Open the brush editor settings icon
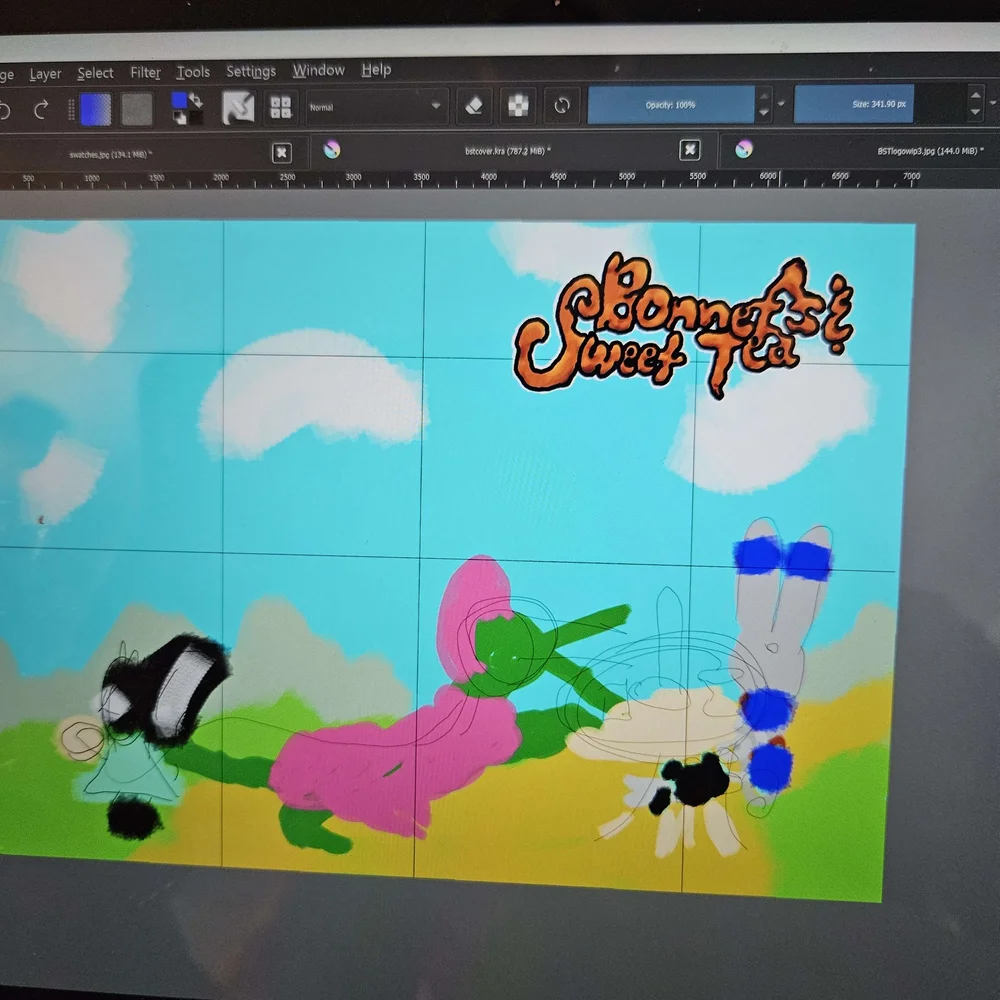 238,107
